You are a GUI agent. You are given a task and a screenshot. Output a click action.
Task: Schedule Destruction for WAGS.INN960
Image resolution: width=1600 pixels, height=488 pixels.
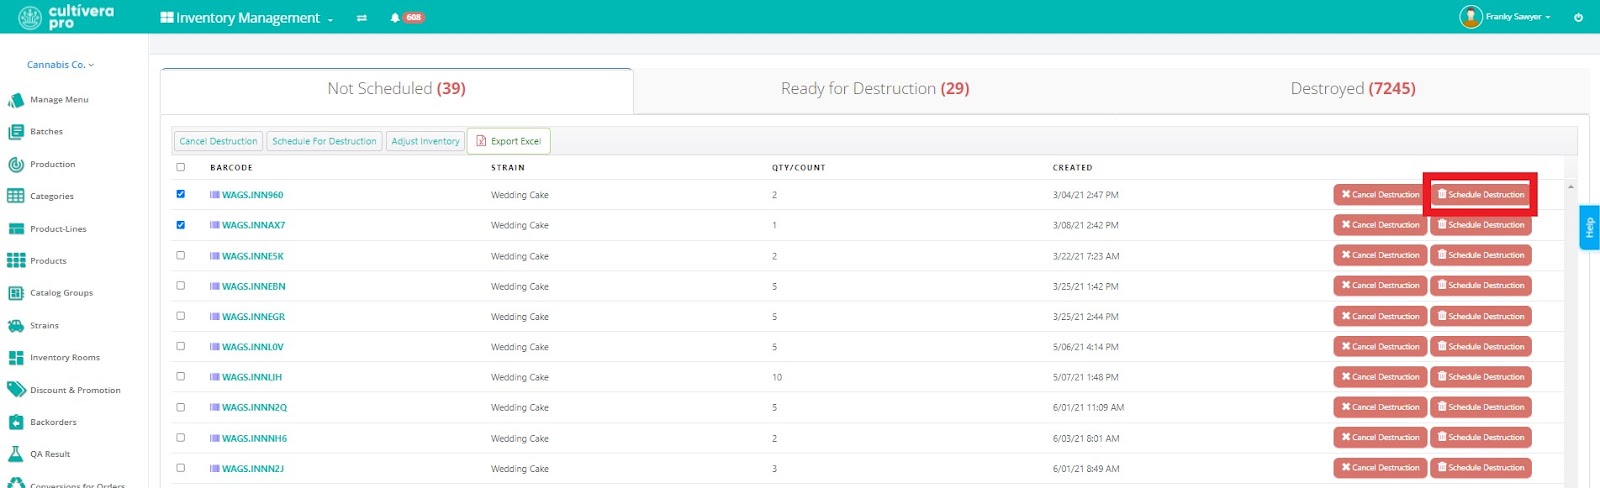point(1481,195)
